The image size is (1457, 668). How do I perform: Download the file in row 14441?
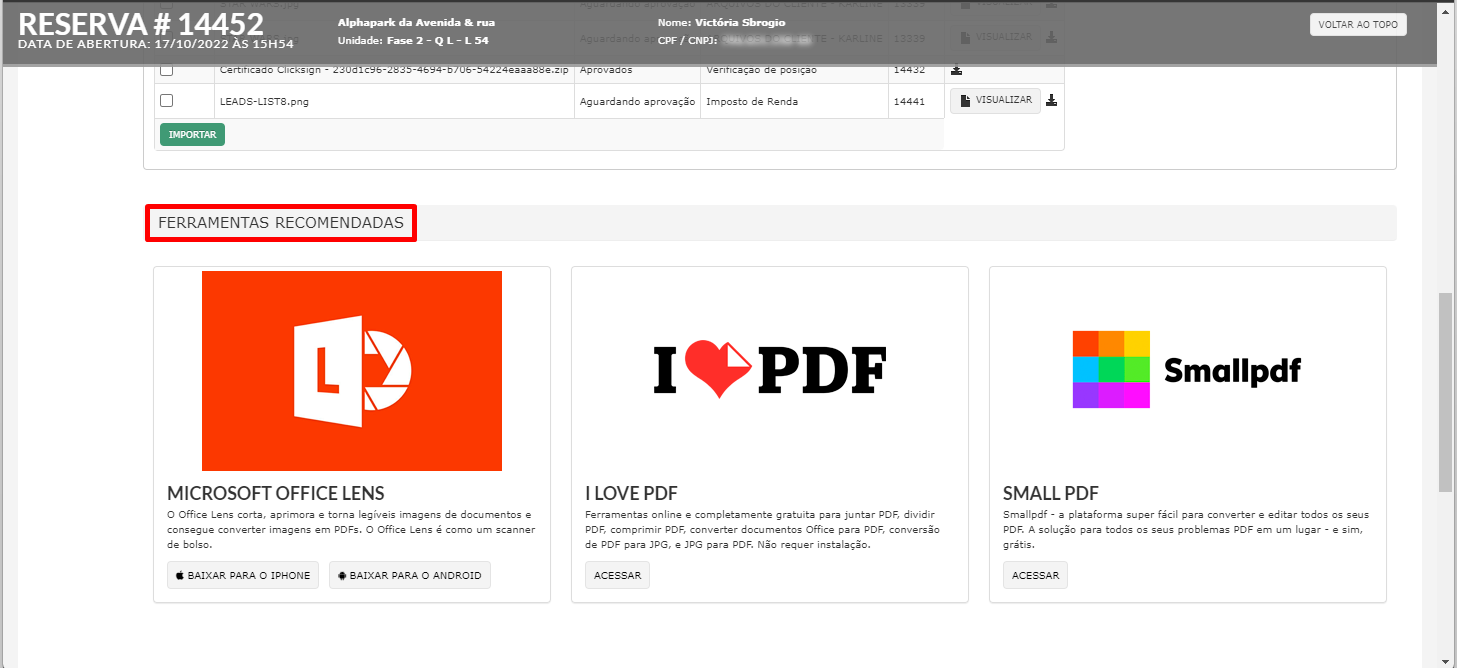1052,100
